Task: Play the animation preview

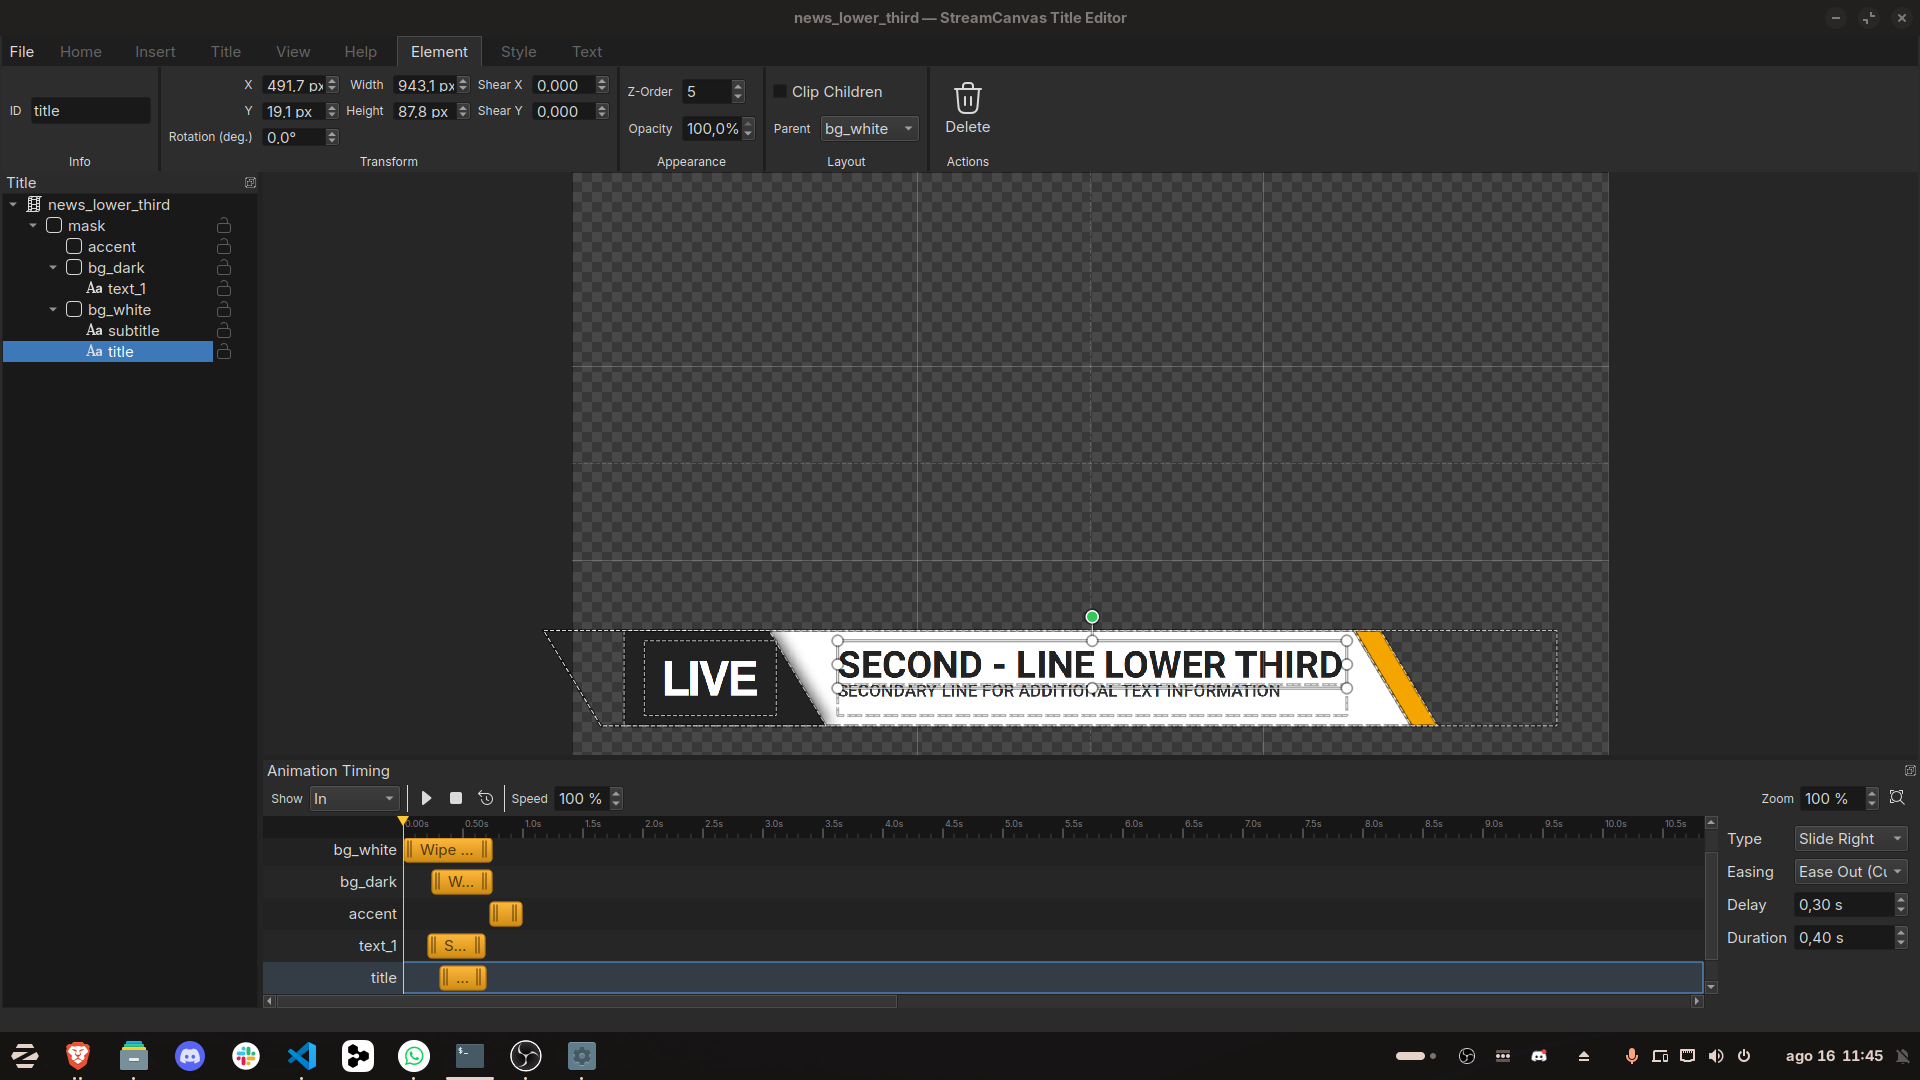Action: [x=426, y=798]
